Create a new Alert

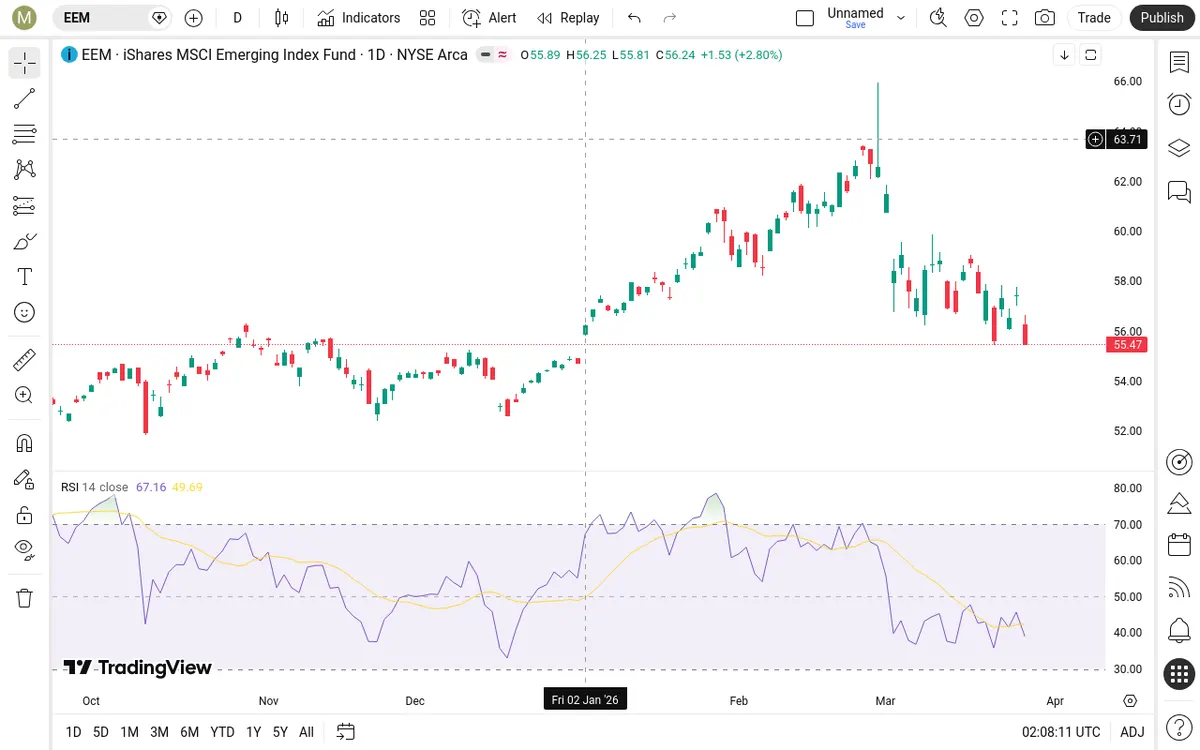point(489,18)
